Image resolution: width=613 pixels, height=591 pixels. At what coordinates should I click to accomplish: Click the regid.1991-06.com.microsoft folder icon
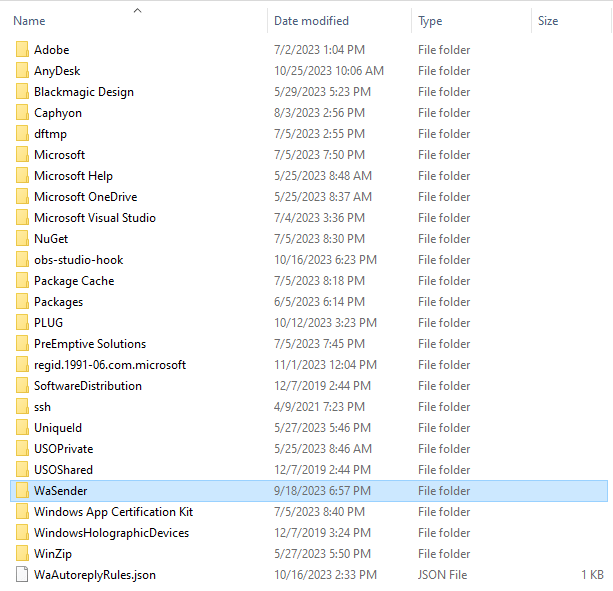(x=22, y=365)
